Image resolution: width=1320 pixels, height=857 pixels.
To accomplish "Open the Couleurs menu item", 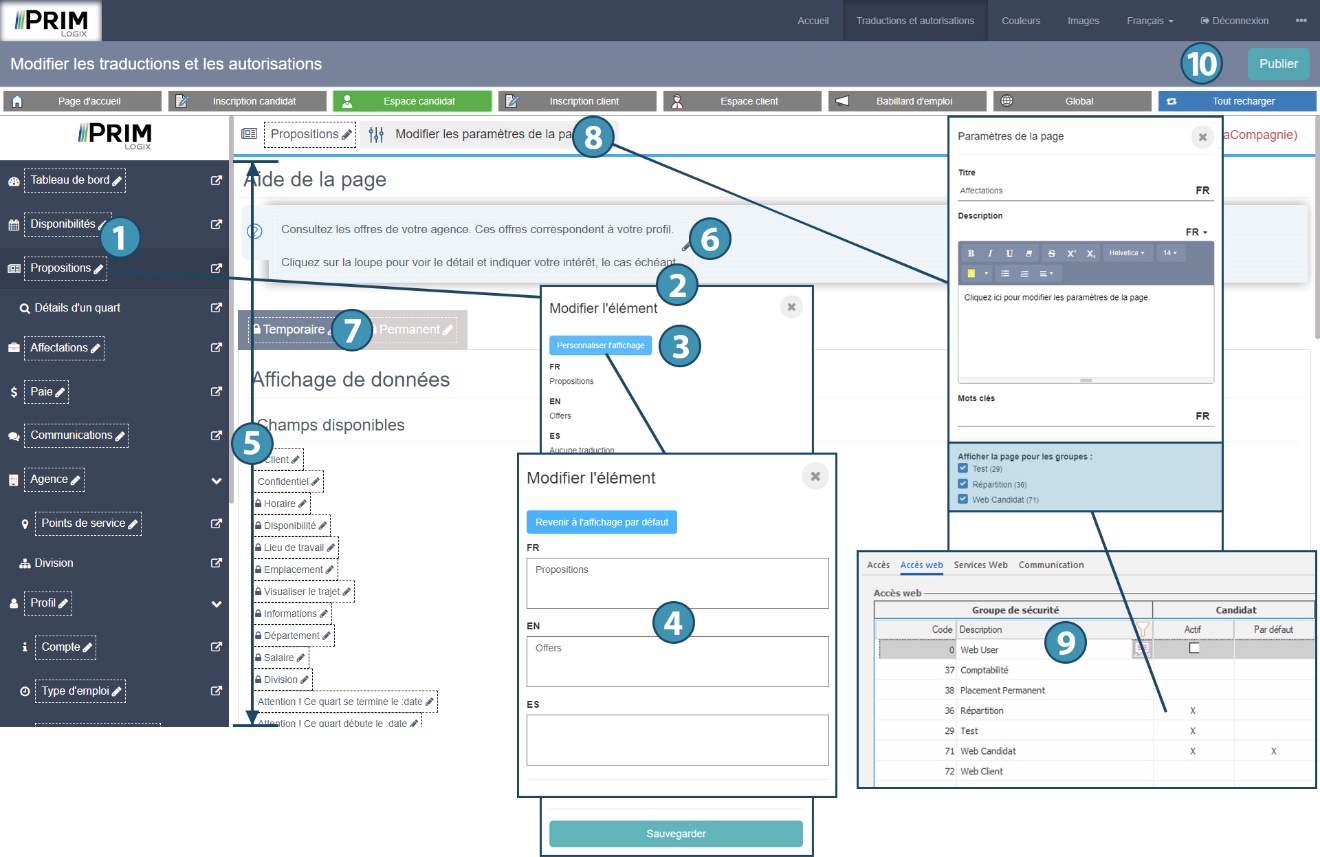I will tap(1021, 20).
